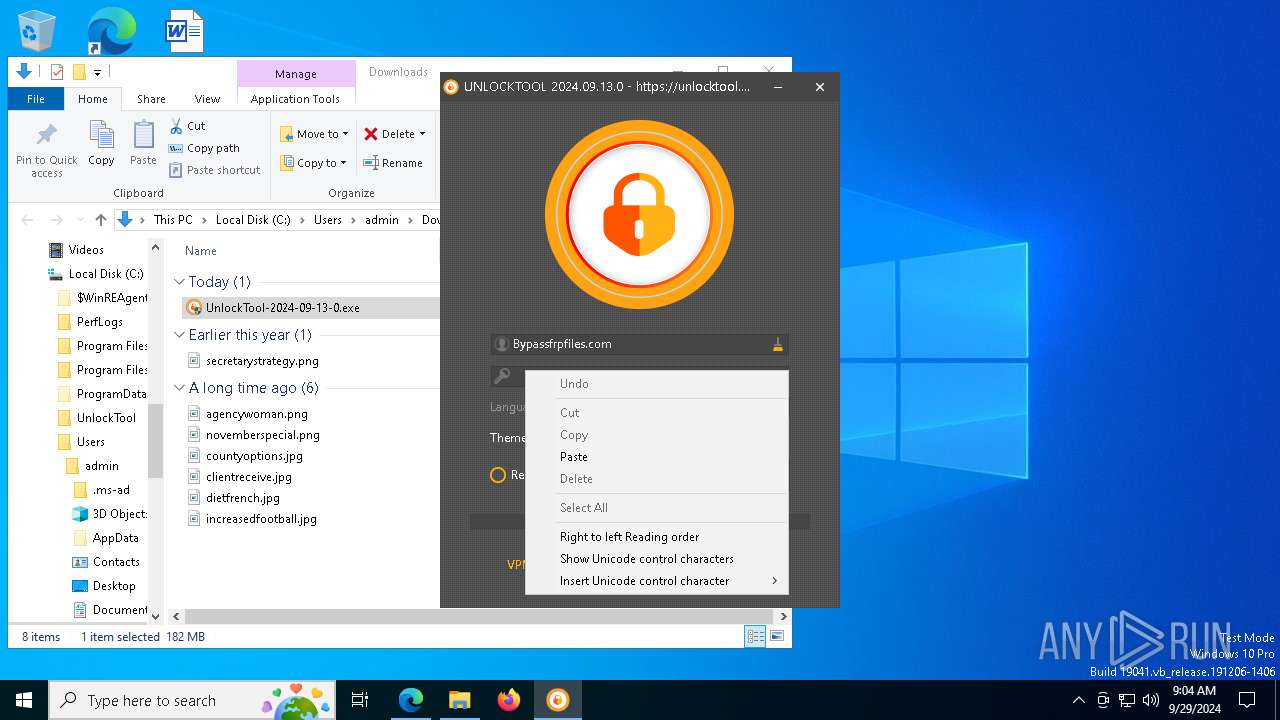This screenshot has width=1280, height=720.
Task: Switch to Details view icon in status bar
Action: (x=755, y=636)
